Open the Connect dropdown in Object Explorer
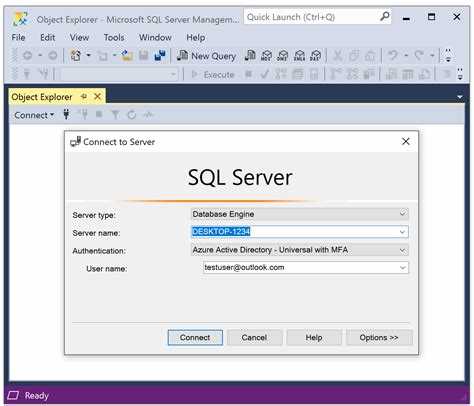Screen dimensions: 474x406 pos(34,115)
